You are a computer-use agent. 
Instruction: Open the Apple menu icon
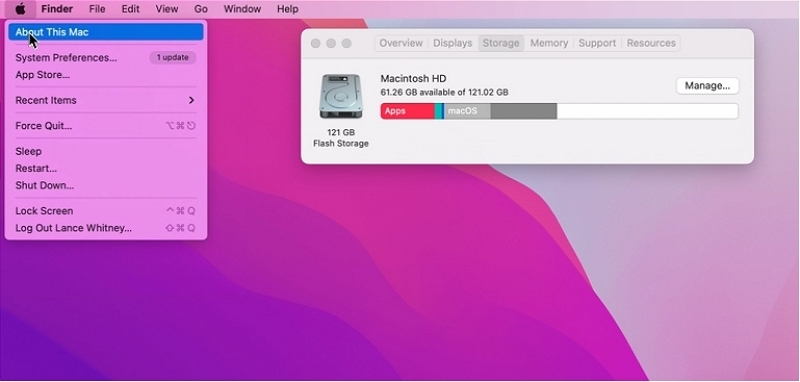point(20,9)
